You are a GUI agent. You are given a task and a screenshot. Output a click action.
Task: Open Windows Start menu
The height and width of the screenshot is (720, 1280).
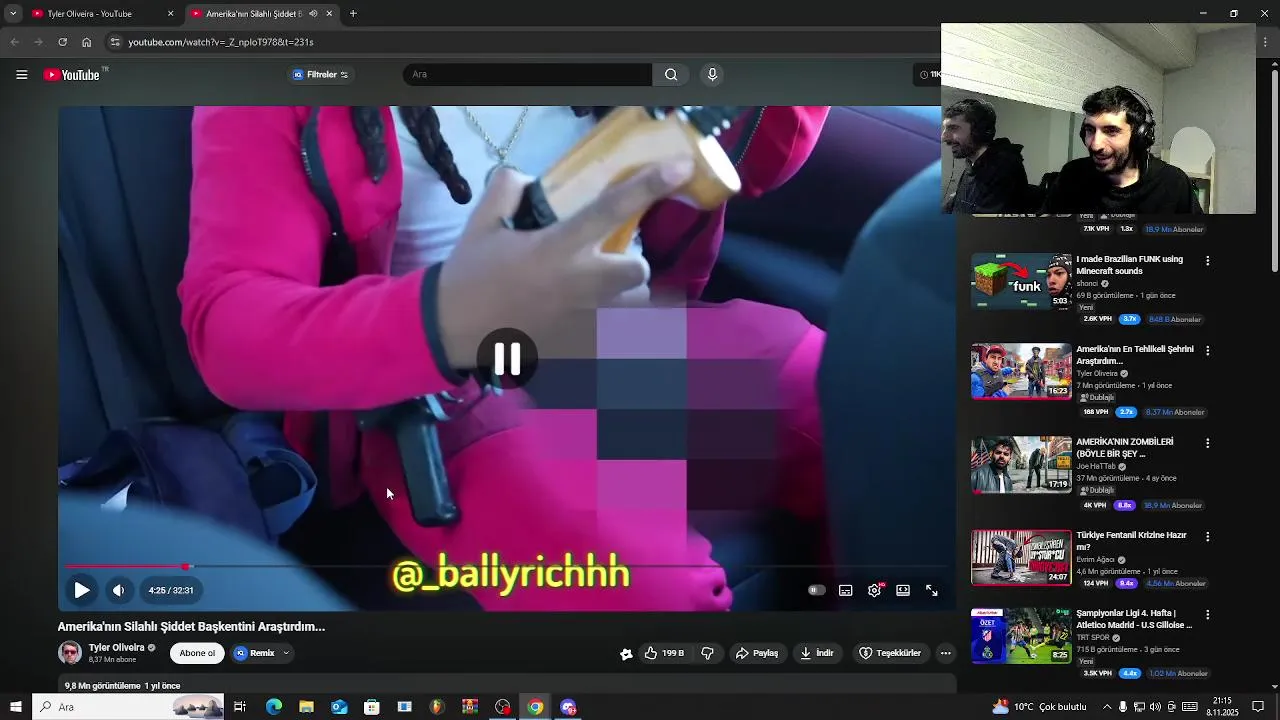tap(15, 707)
